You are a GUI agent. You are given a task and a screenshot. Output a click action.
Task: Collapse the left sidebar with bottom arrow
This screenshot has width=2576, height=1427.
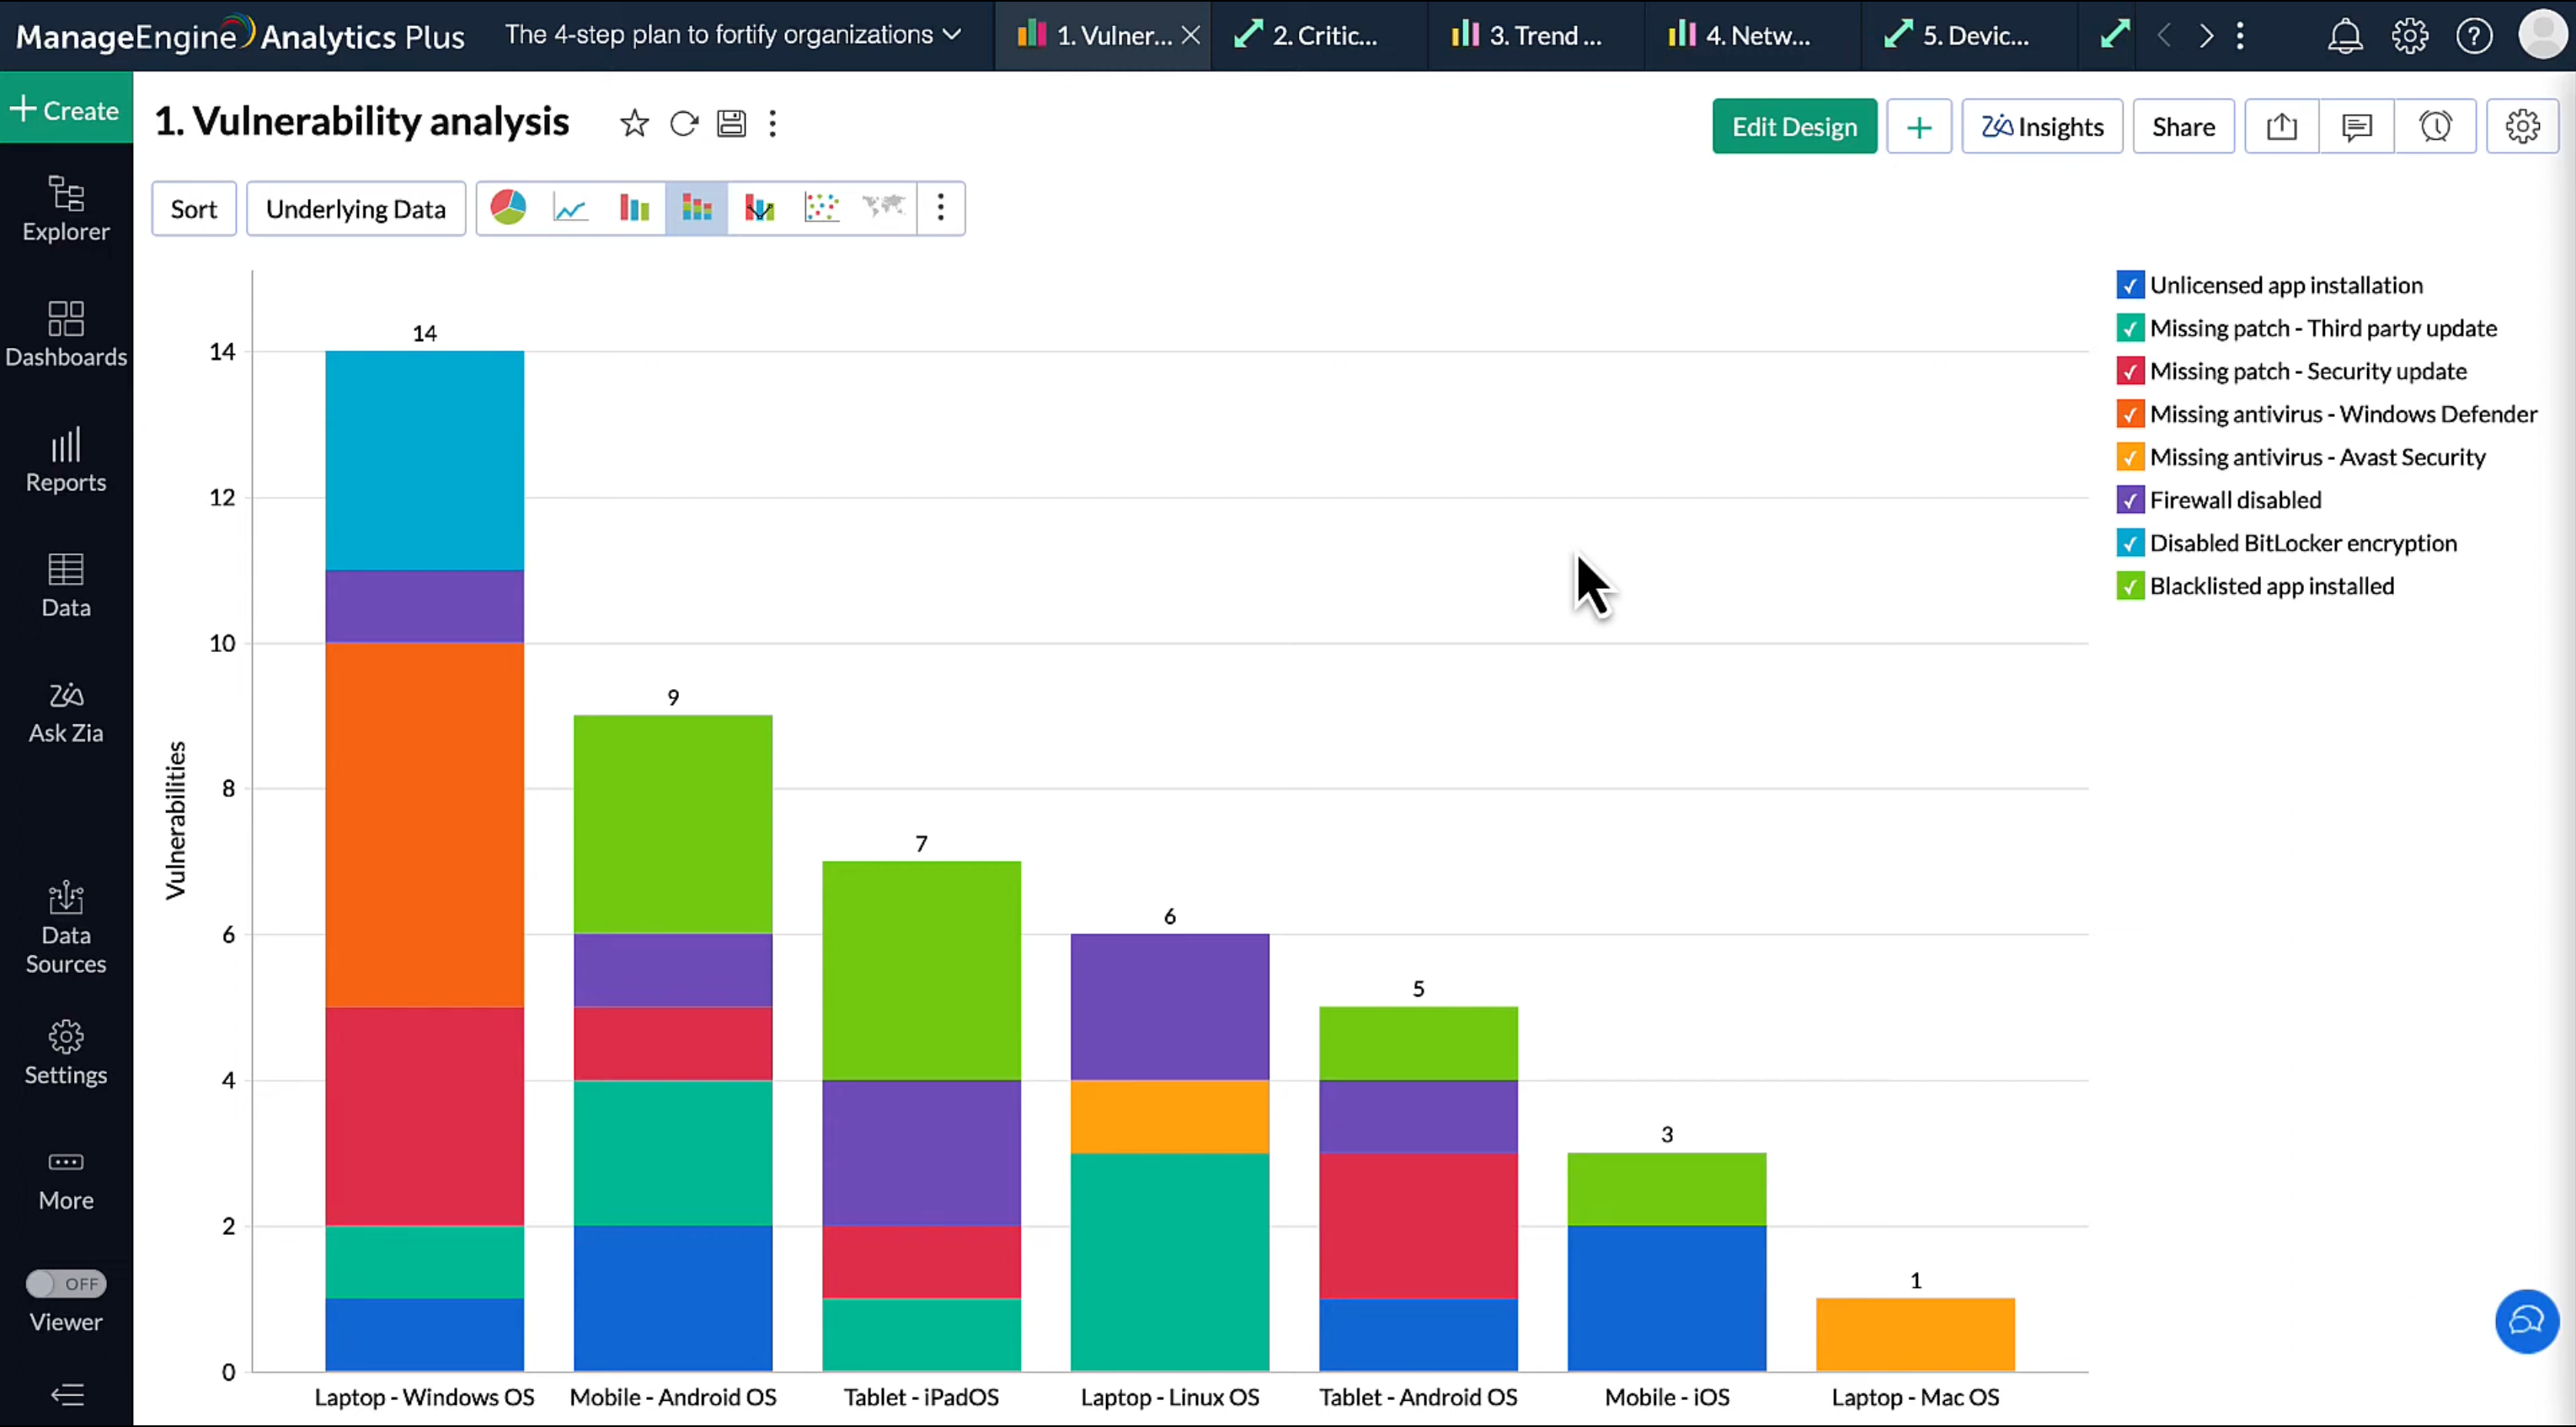click(x=66, y=1394)
